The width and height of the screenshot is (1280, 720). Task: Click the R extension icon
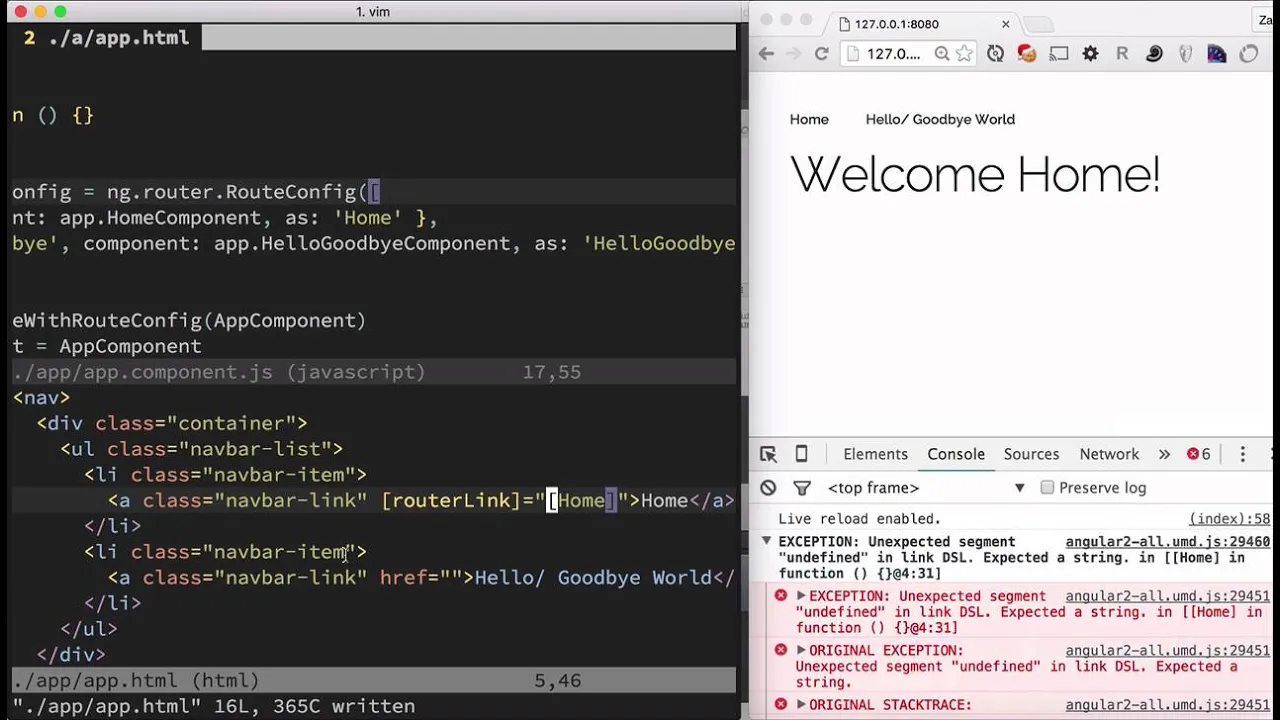(x=1122, y=54)
